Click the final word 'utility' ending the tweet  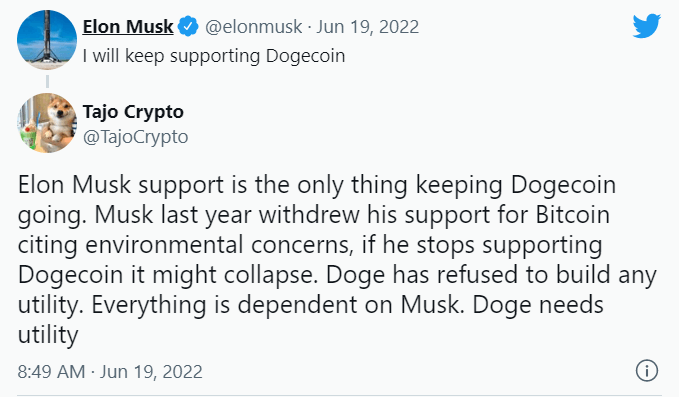click(x=48, y=335)
